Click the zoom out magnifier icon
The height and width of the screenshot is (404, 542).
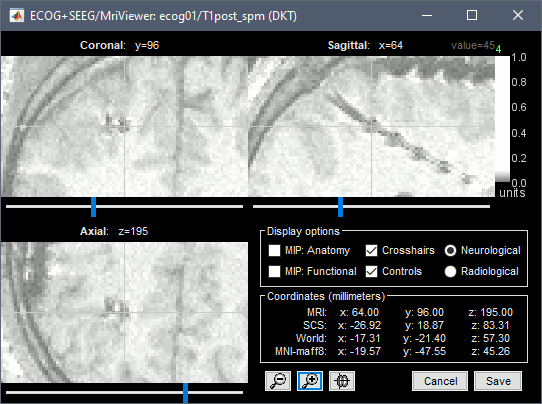pos(278,381)
